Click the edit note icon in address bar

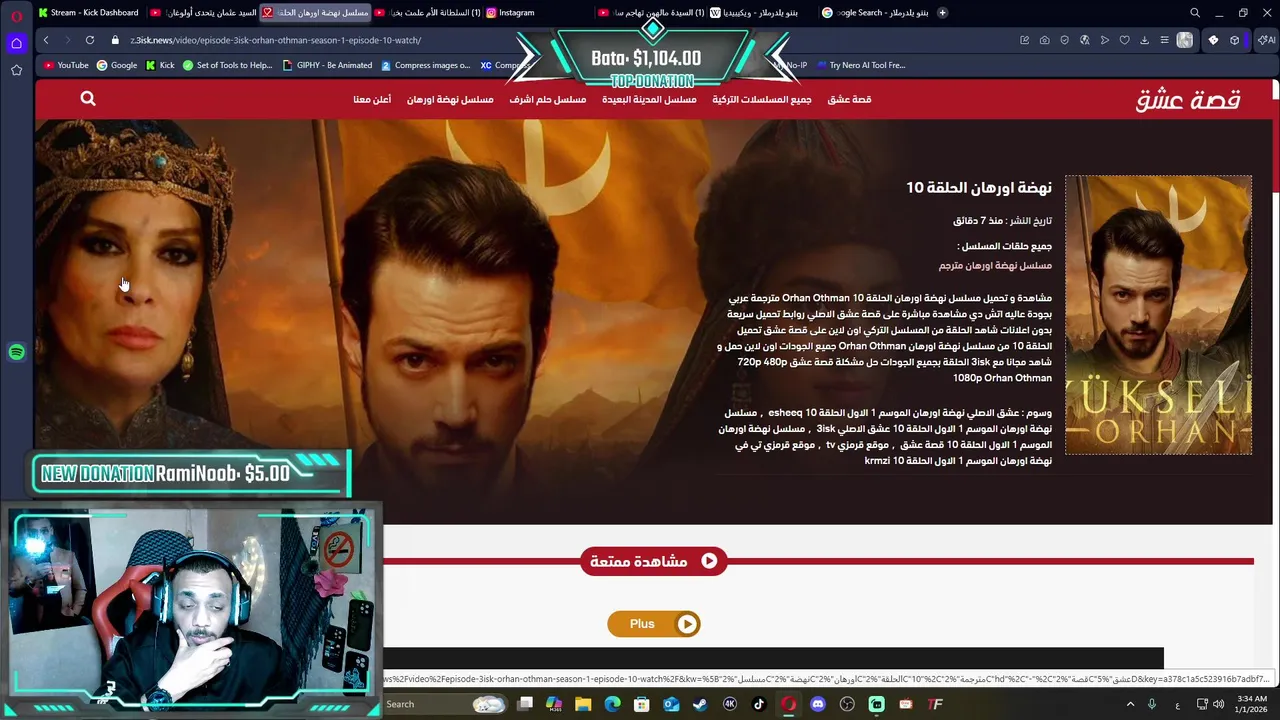[1024, 40]
